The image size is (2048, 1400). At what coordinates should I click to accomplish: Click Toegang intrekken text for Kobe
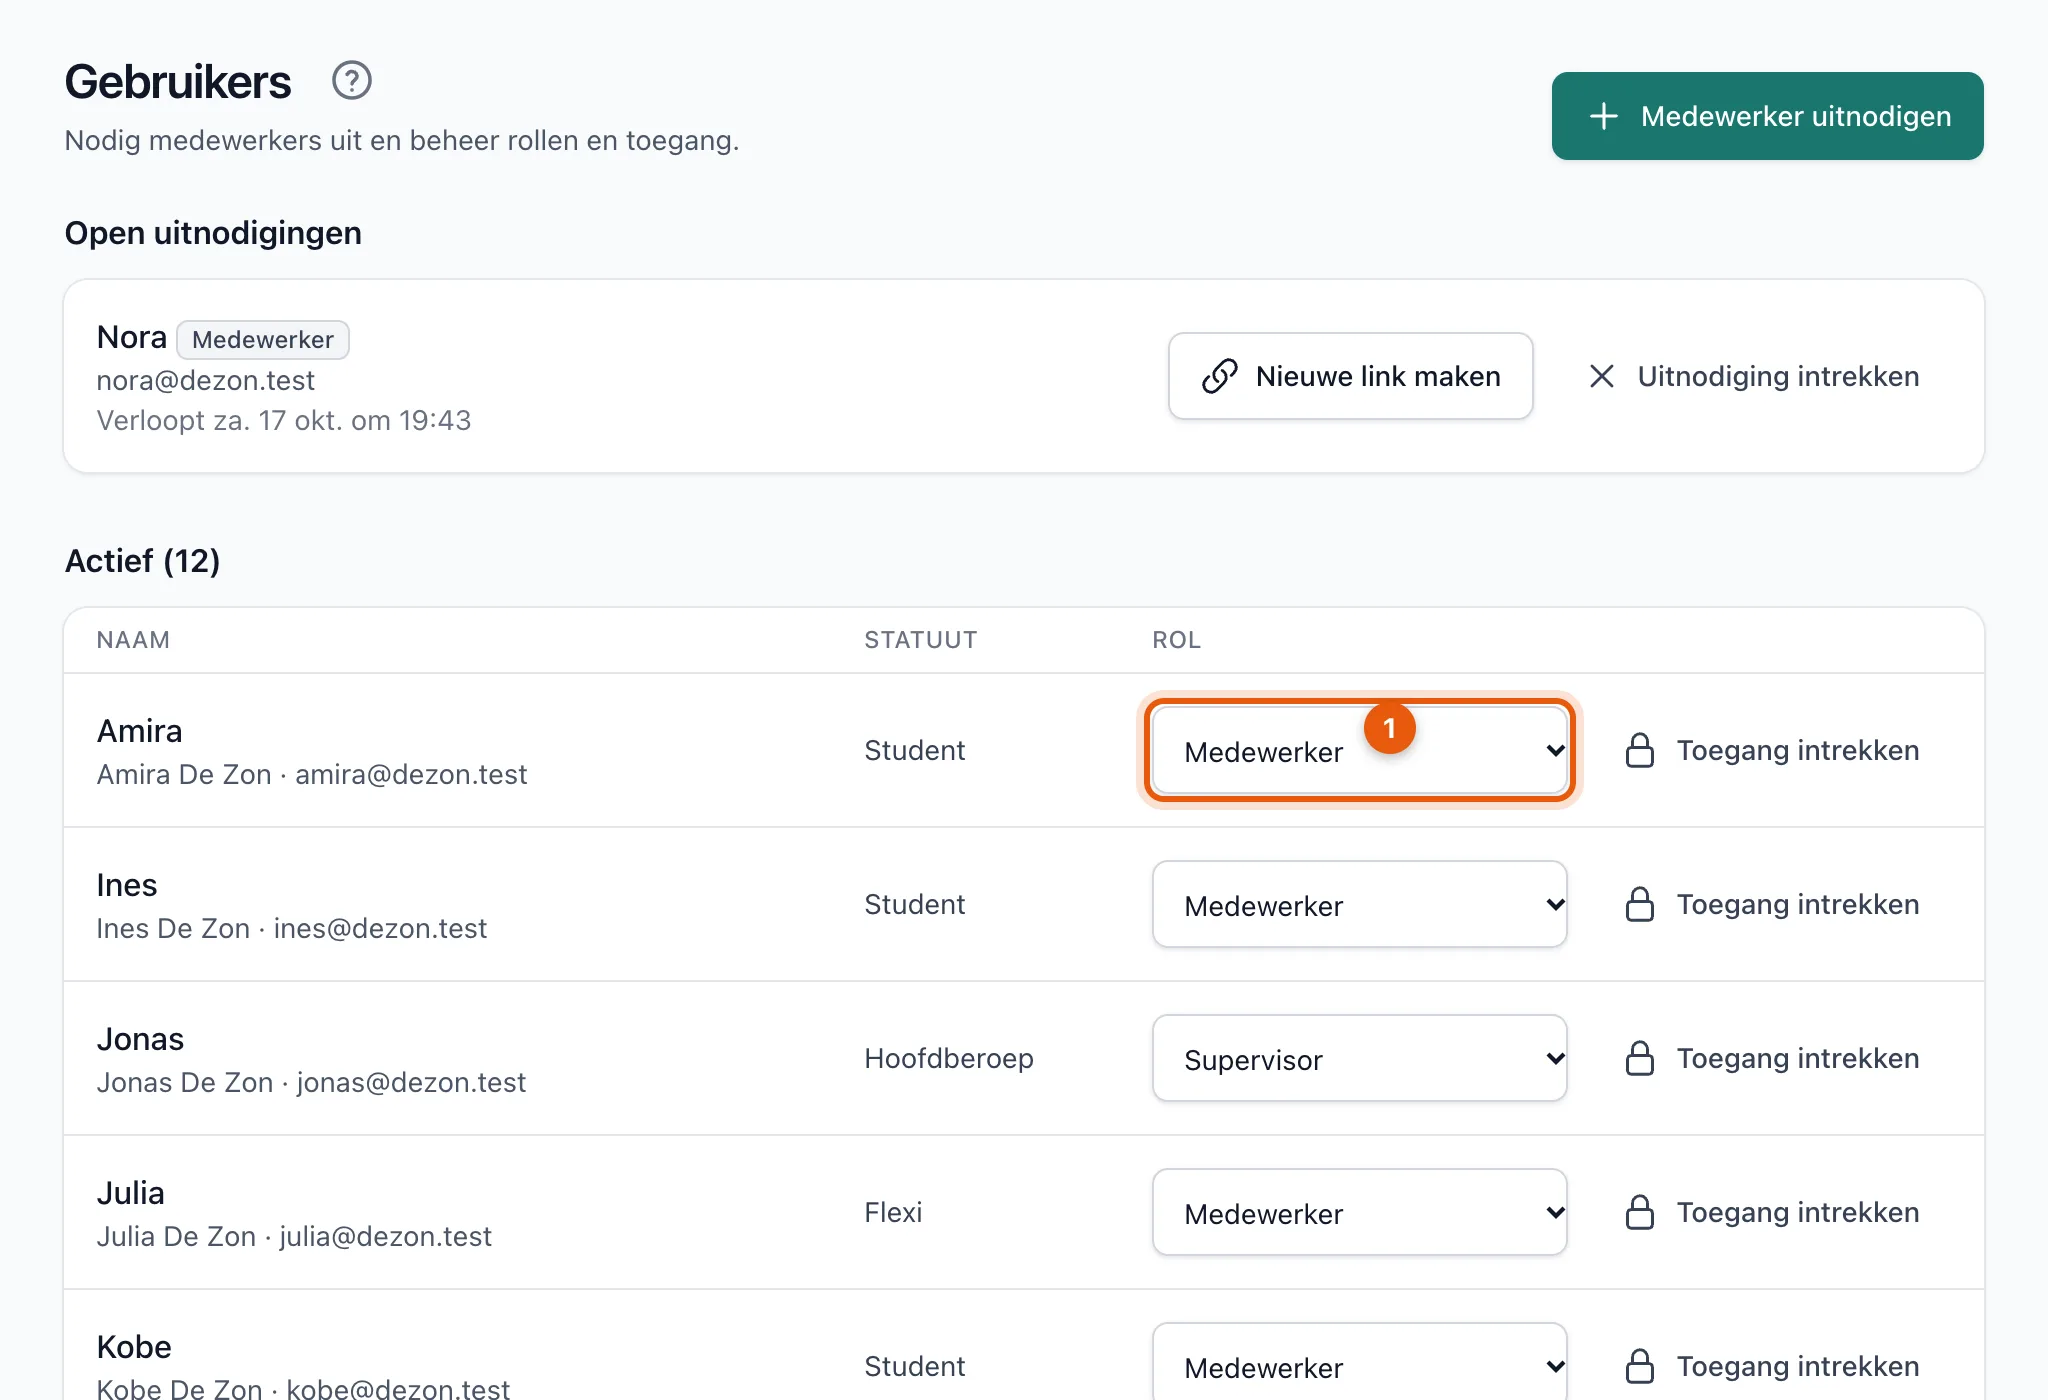(x=1798, y=1366)
